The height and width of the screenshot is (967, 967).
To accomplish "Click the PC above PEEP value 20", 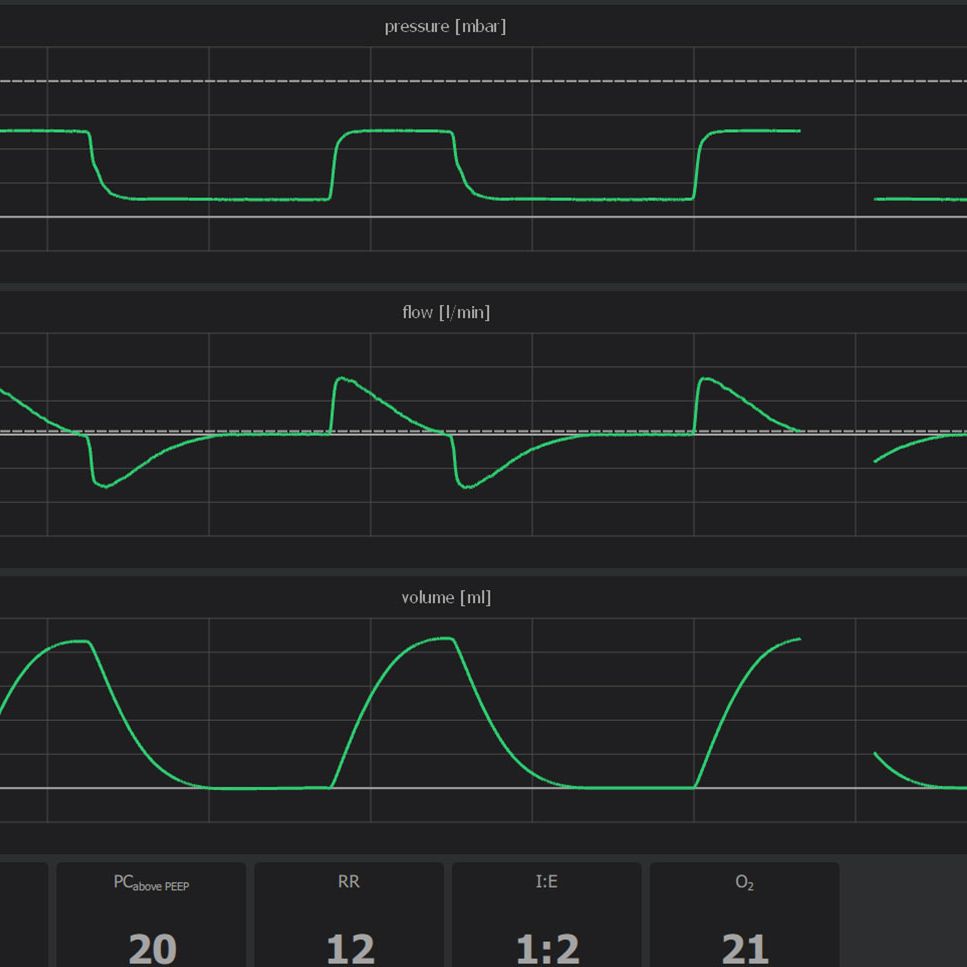I will point(152,948).
